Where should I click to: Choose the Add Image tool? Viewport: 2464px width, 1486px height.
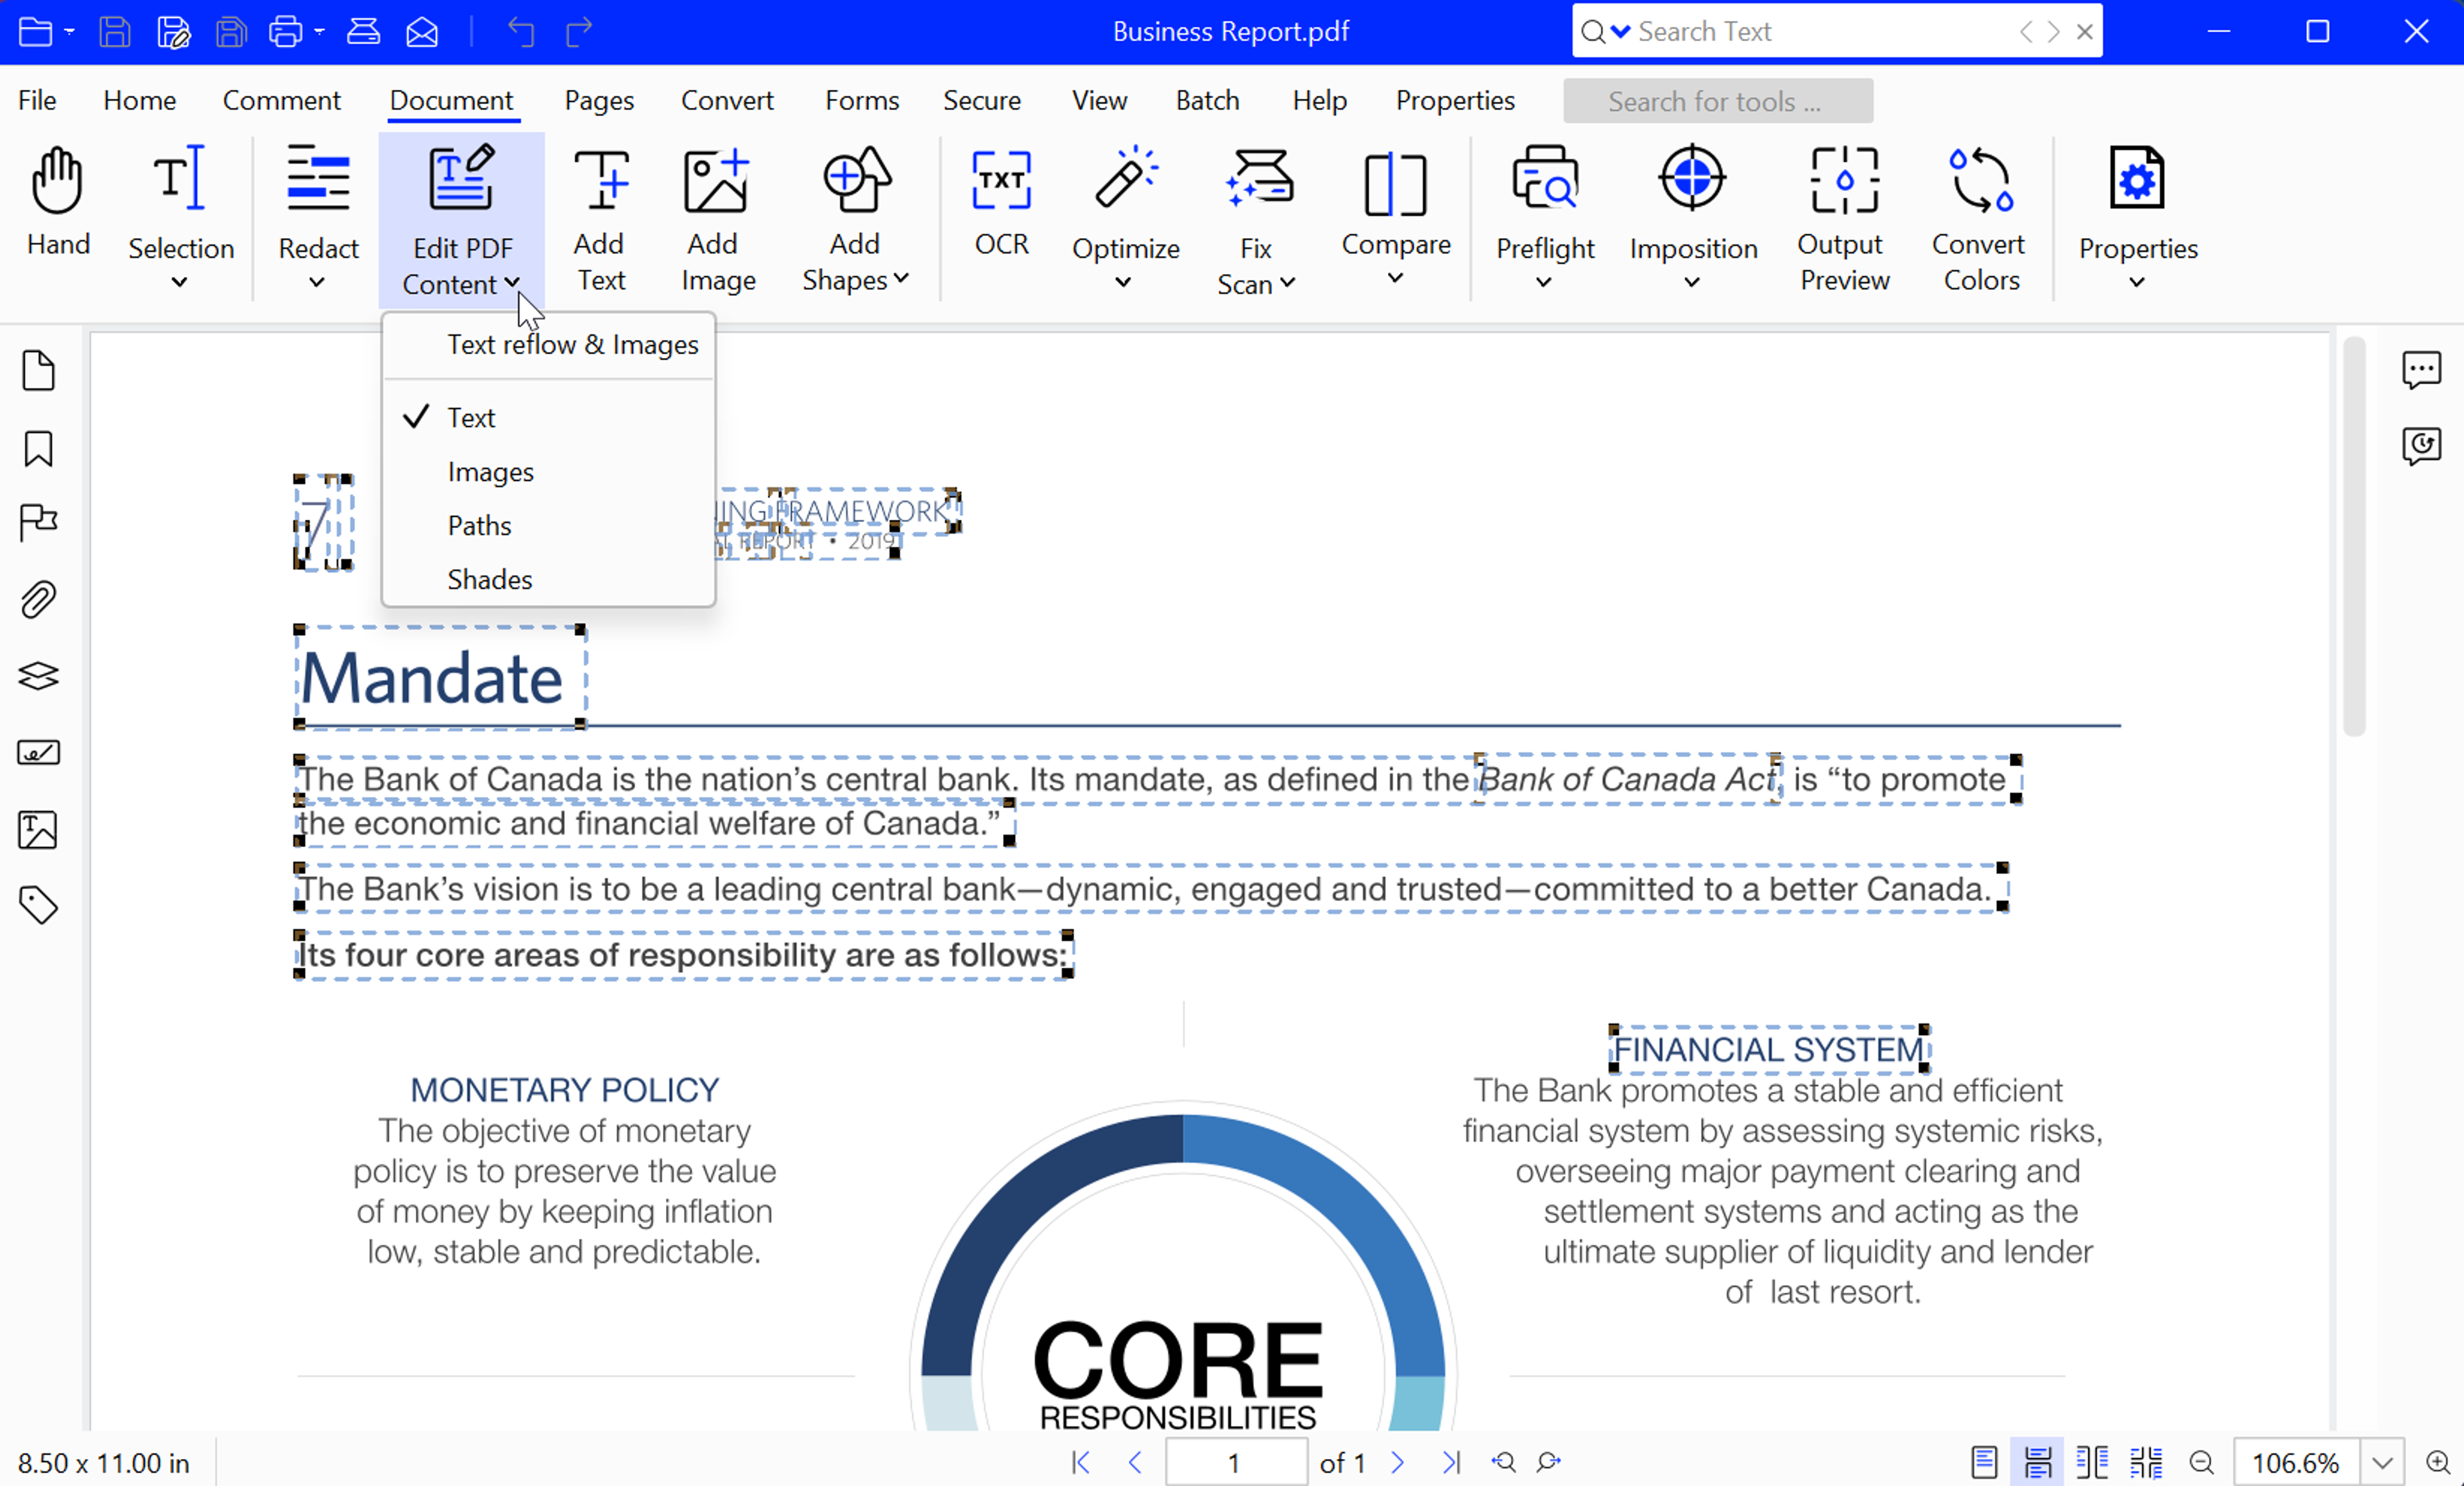click(717, 219)
